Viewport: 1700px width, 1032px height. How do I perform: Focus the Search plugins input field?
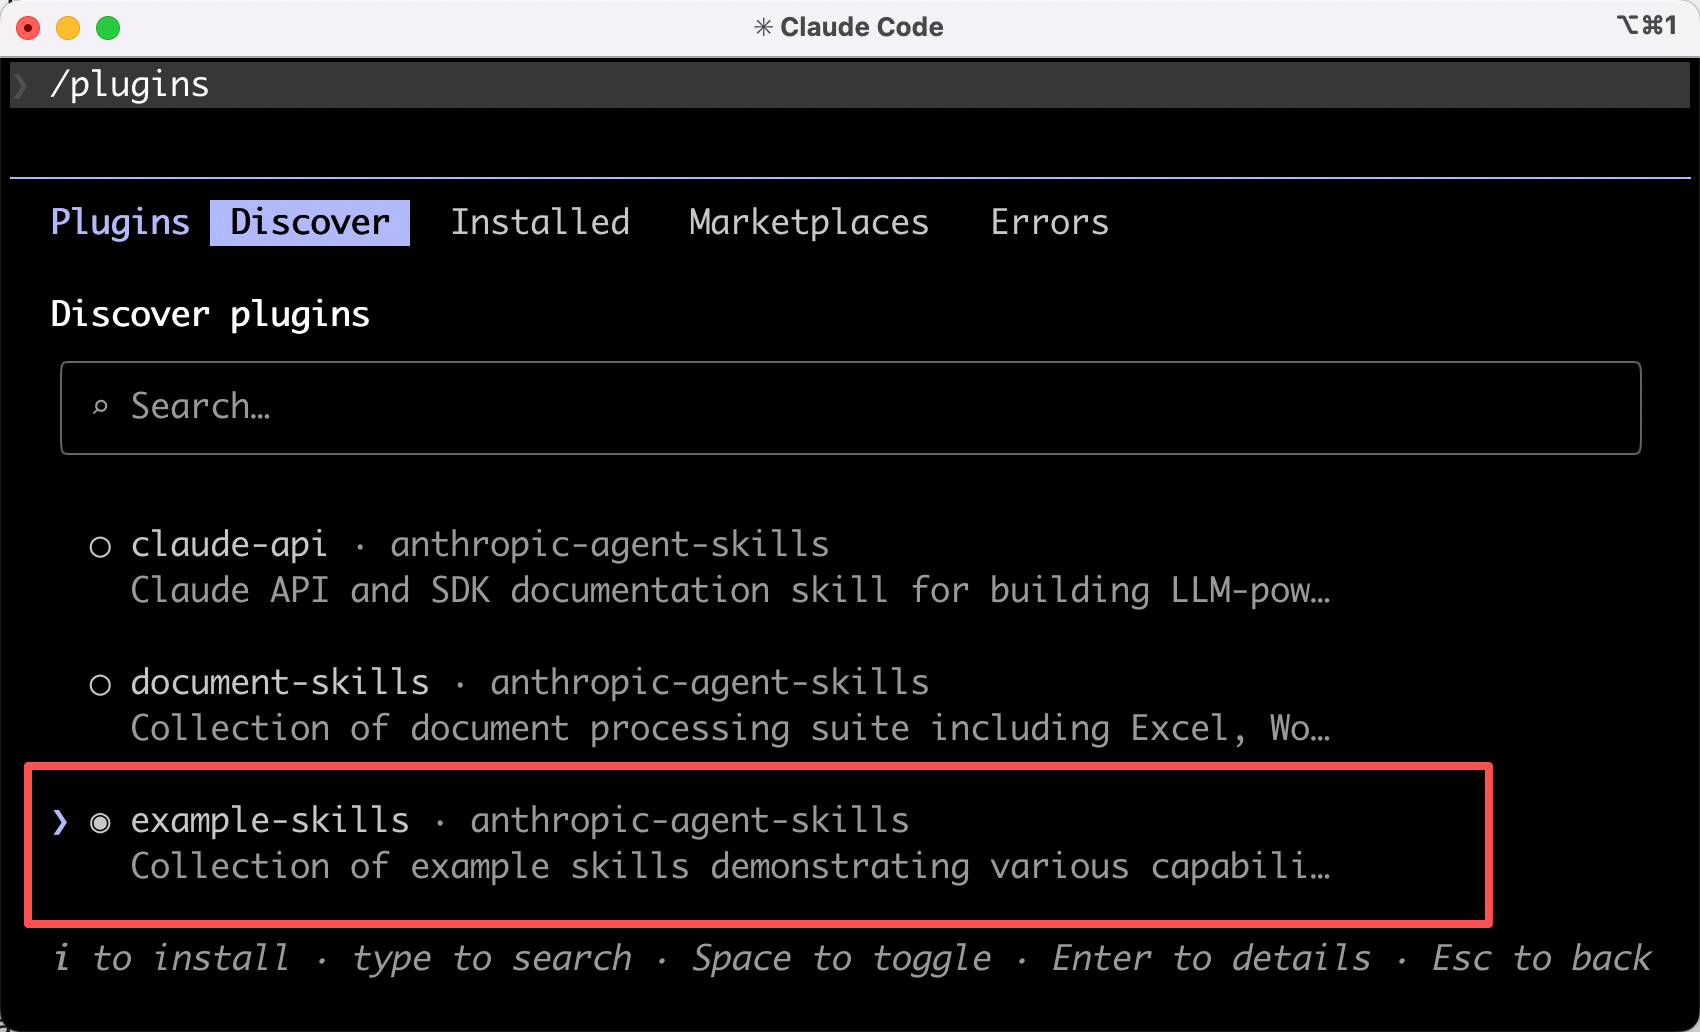[850, 408]
